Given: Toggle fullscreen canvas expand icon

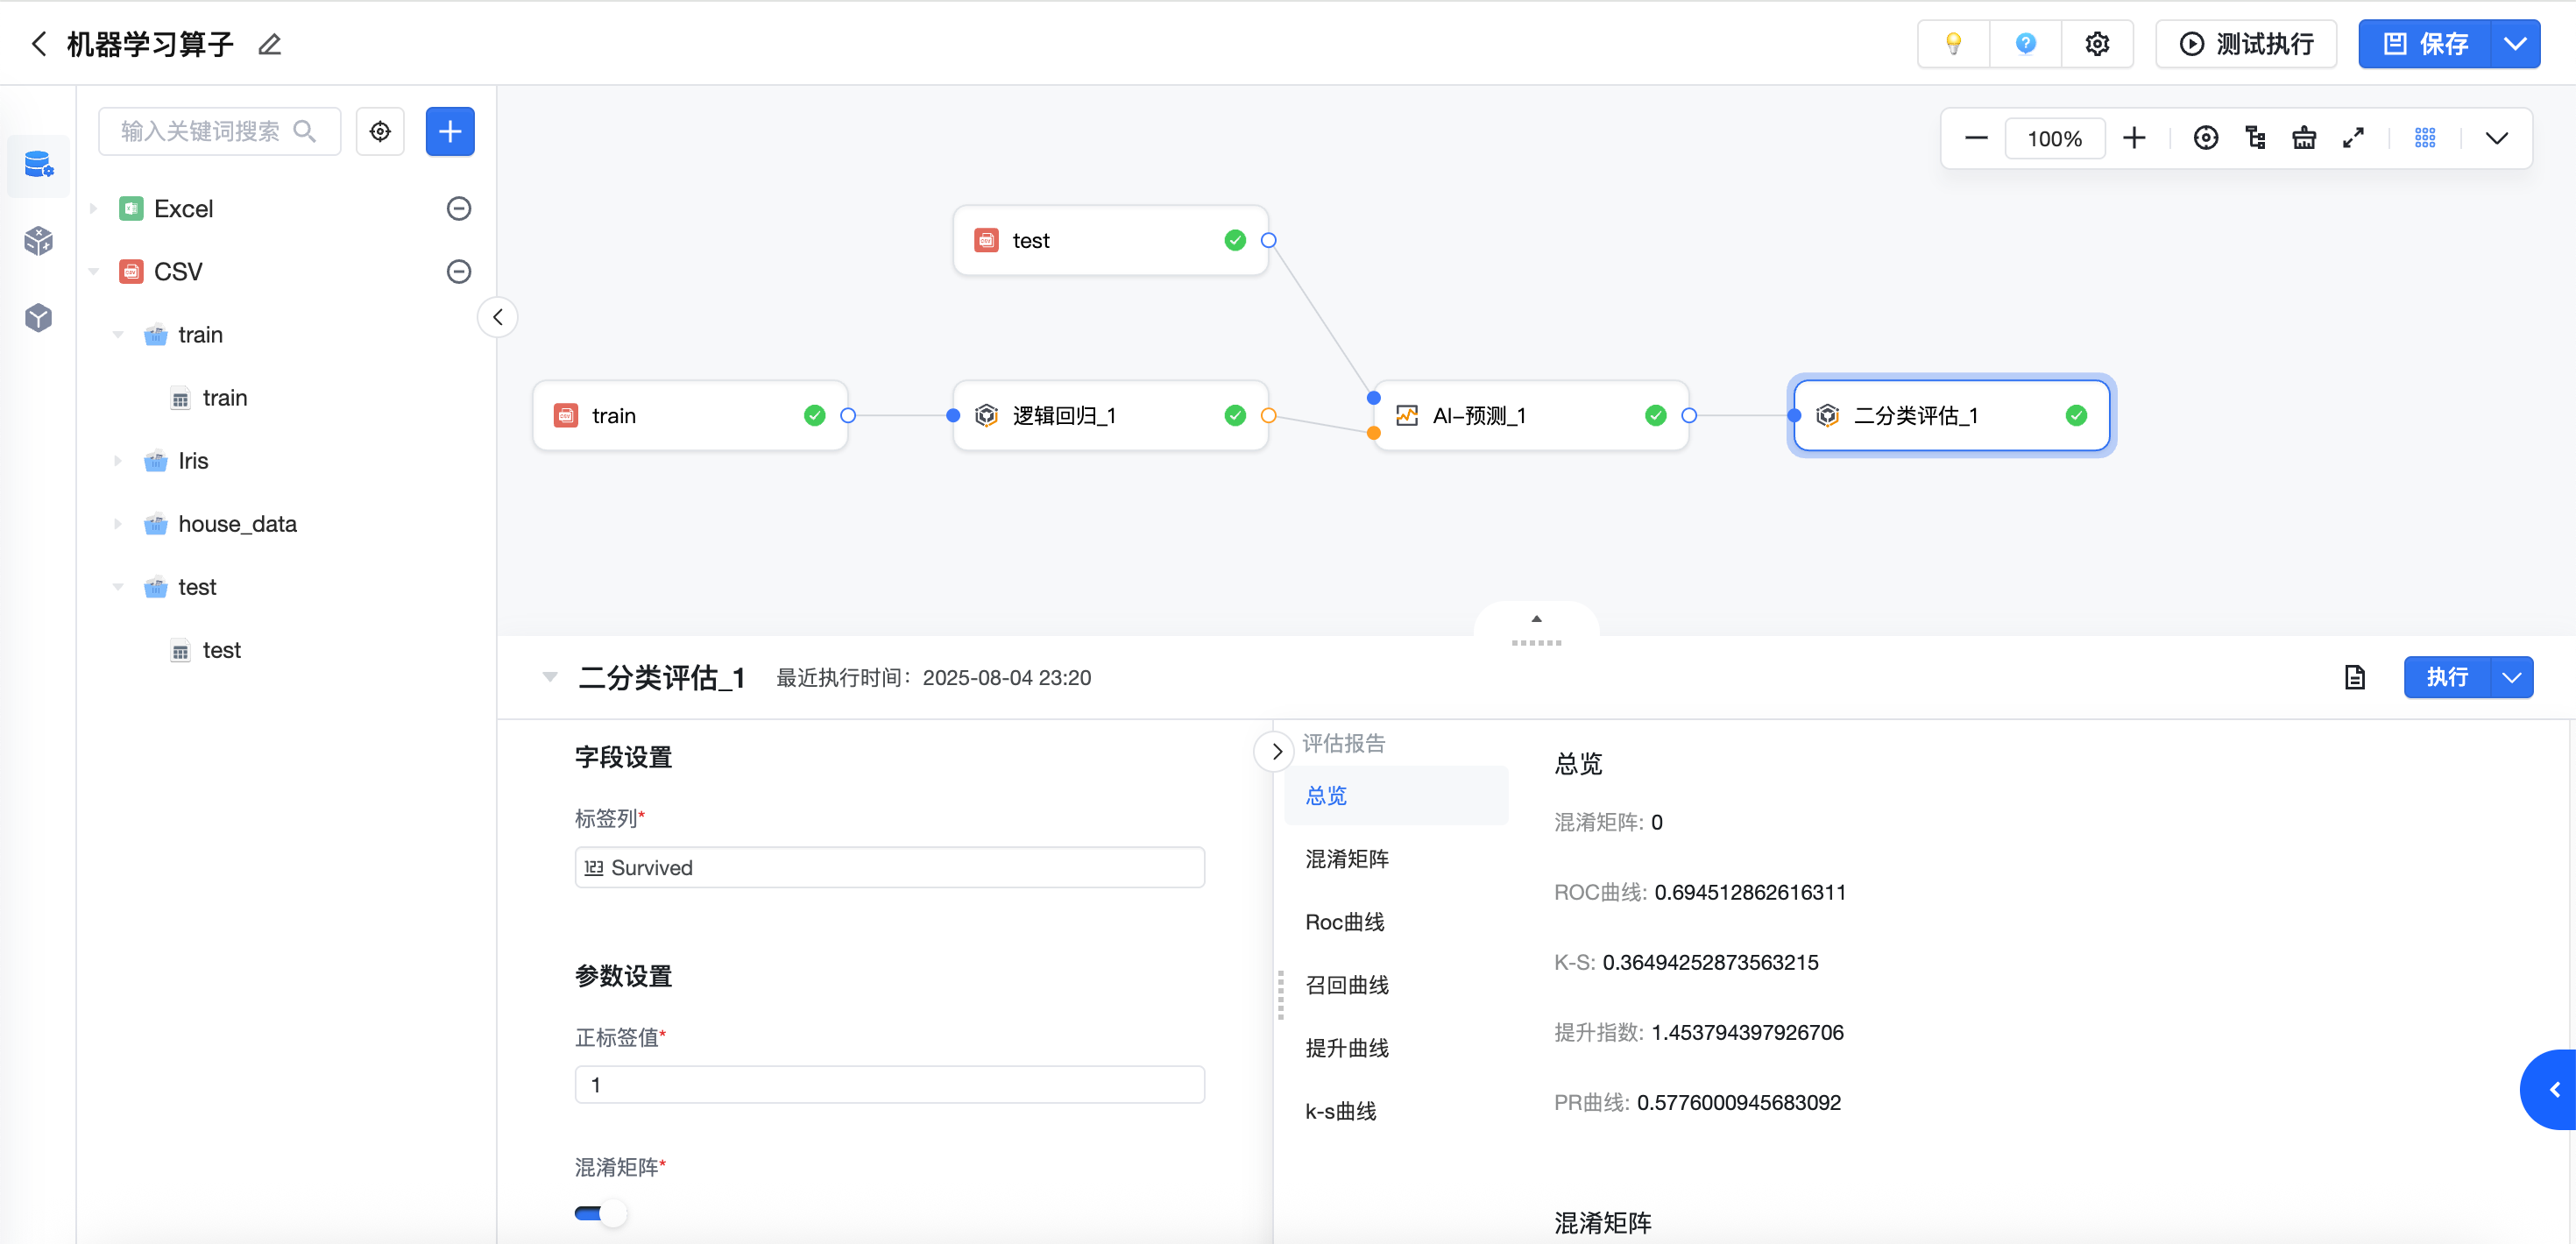Looking at the screenshot, I should [x=2353, y=138].
